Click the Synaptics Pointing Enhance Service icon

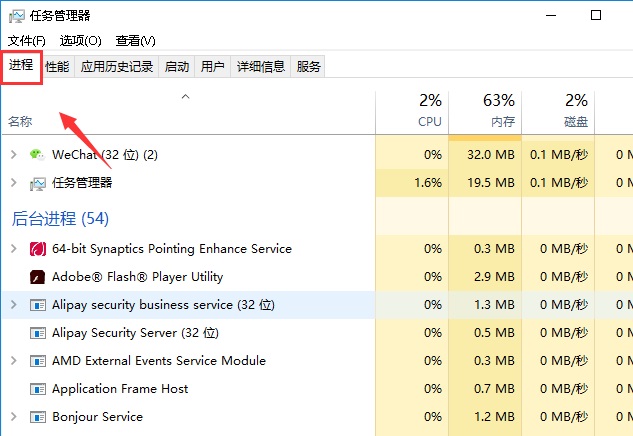pyautogui.click(x=38, y=249)
